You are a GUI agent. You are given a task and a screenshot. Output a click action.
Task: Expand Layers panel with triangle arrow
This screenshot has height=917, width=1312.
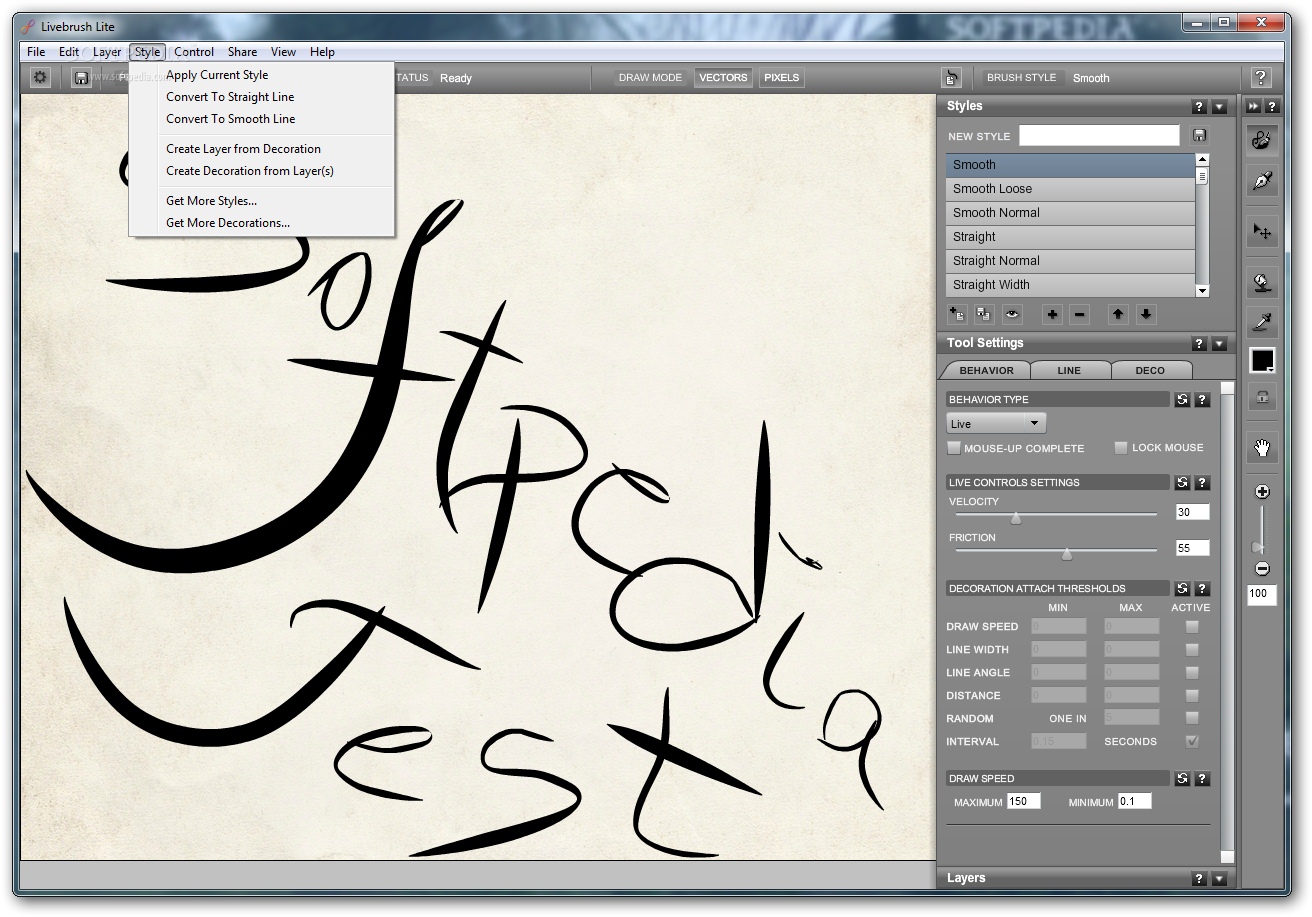click(1219, 879)
